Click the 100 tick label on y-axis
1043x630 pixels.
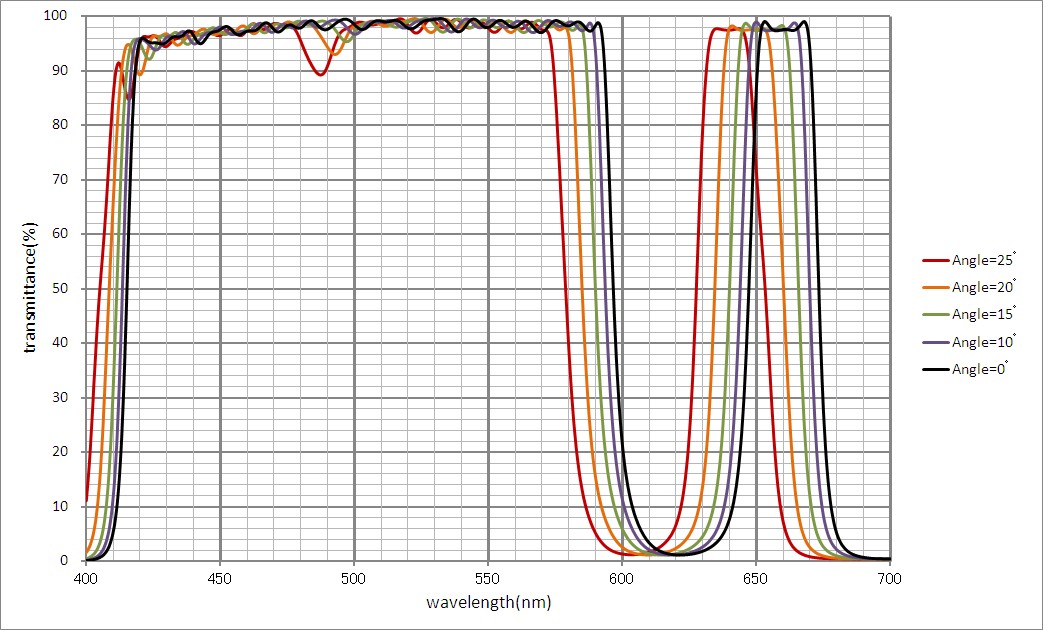point(63,16)
